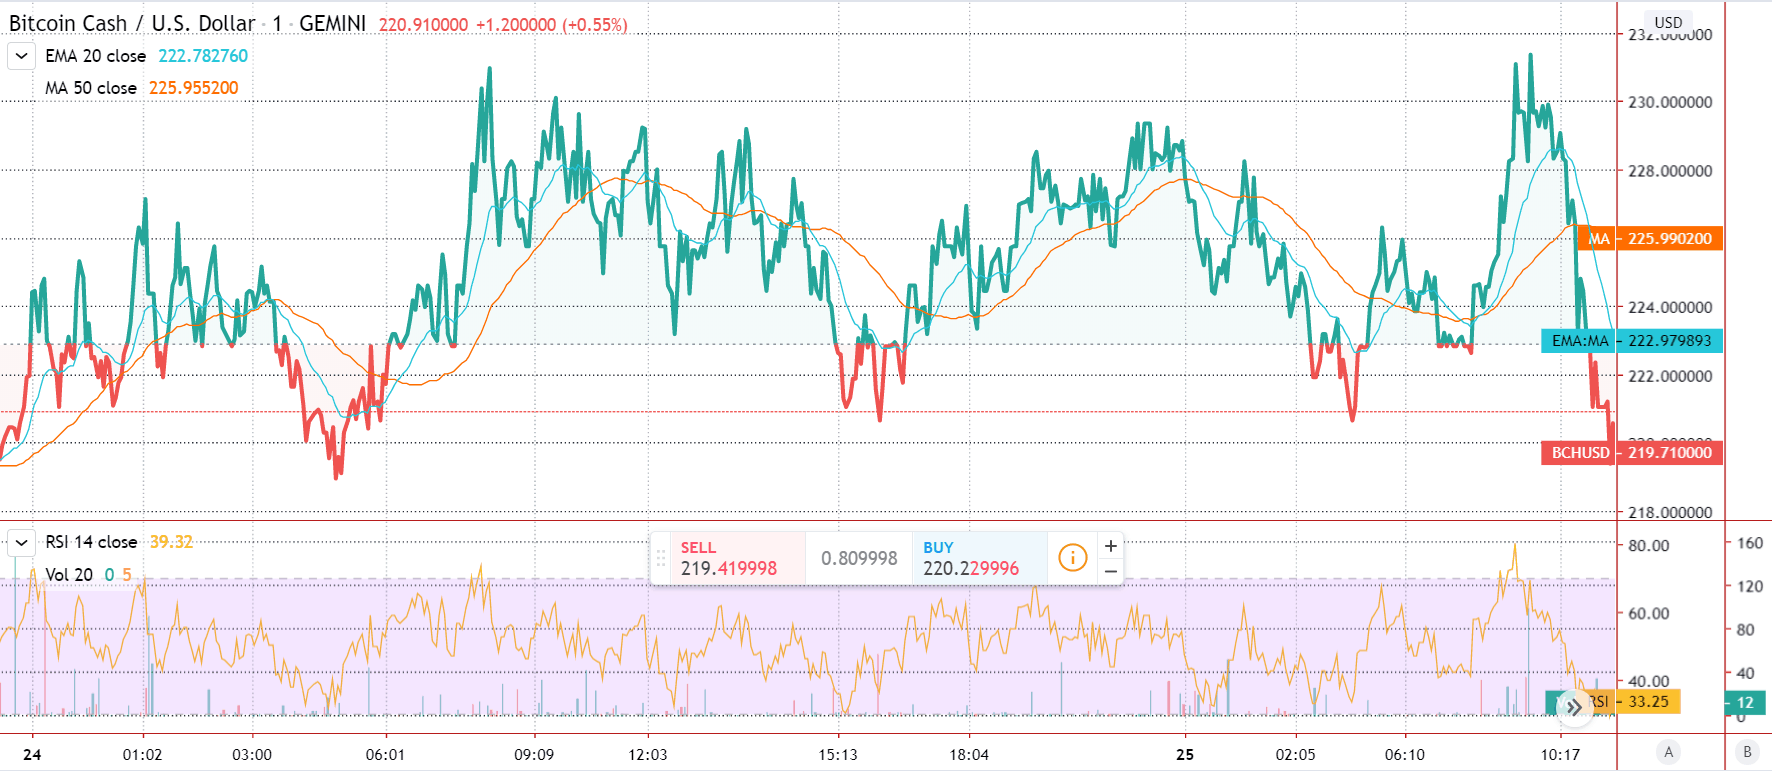Select the RSI 14 close indicator legend
1772x771 pixels.
[x=91, y=542]
